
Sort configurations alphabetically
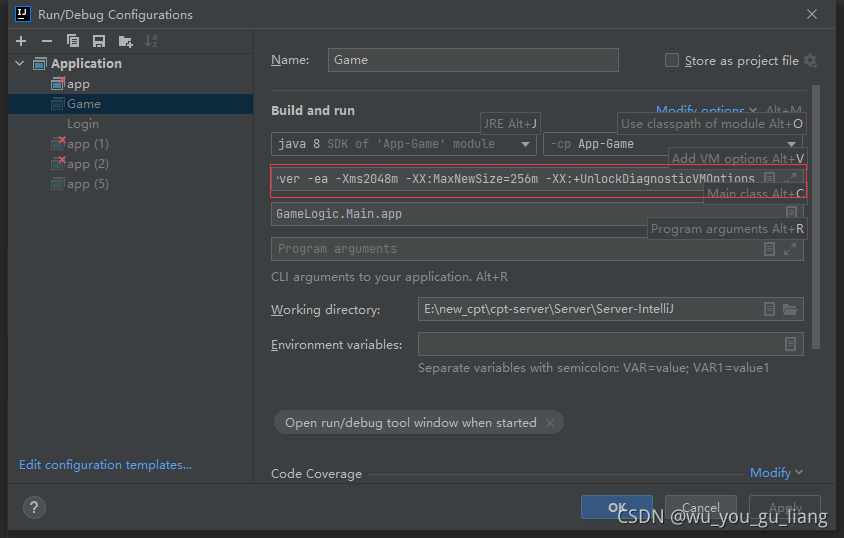click(151, 41)
